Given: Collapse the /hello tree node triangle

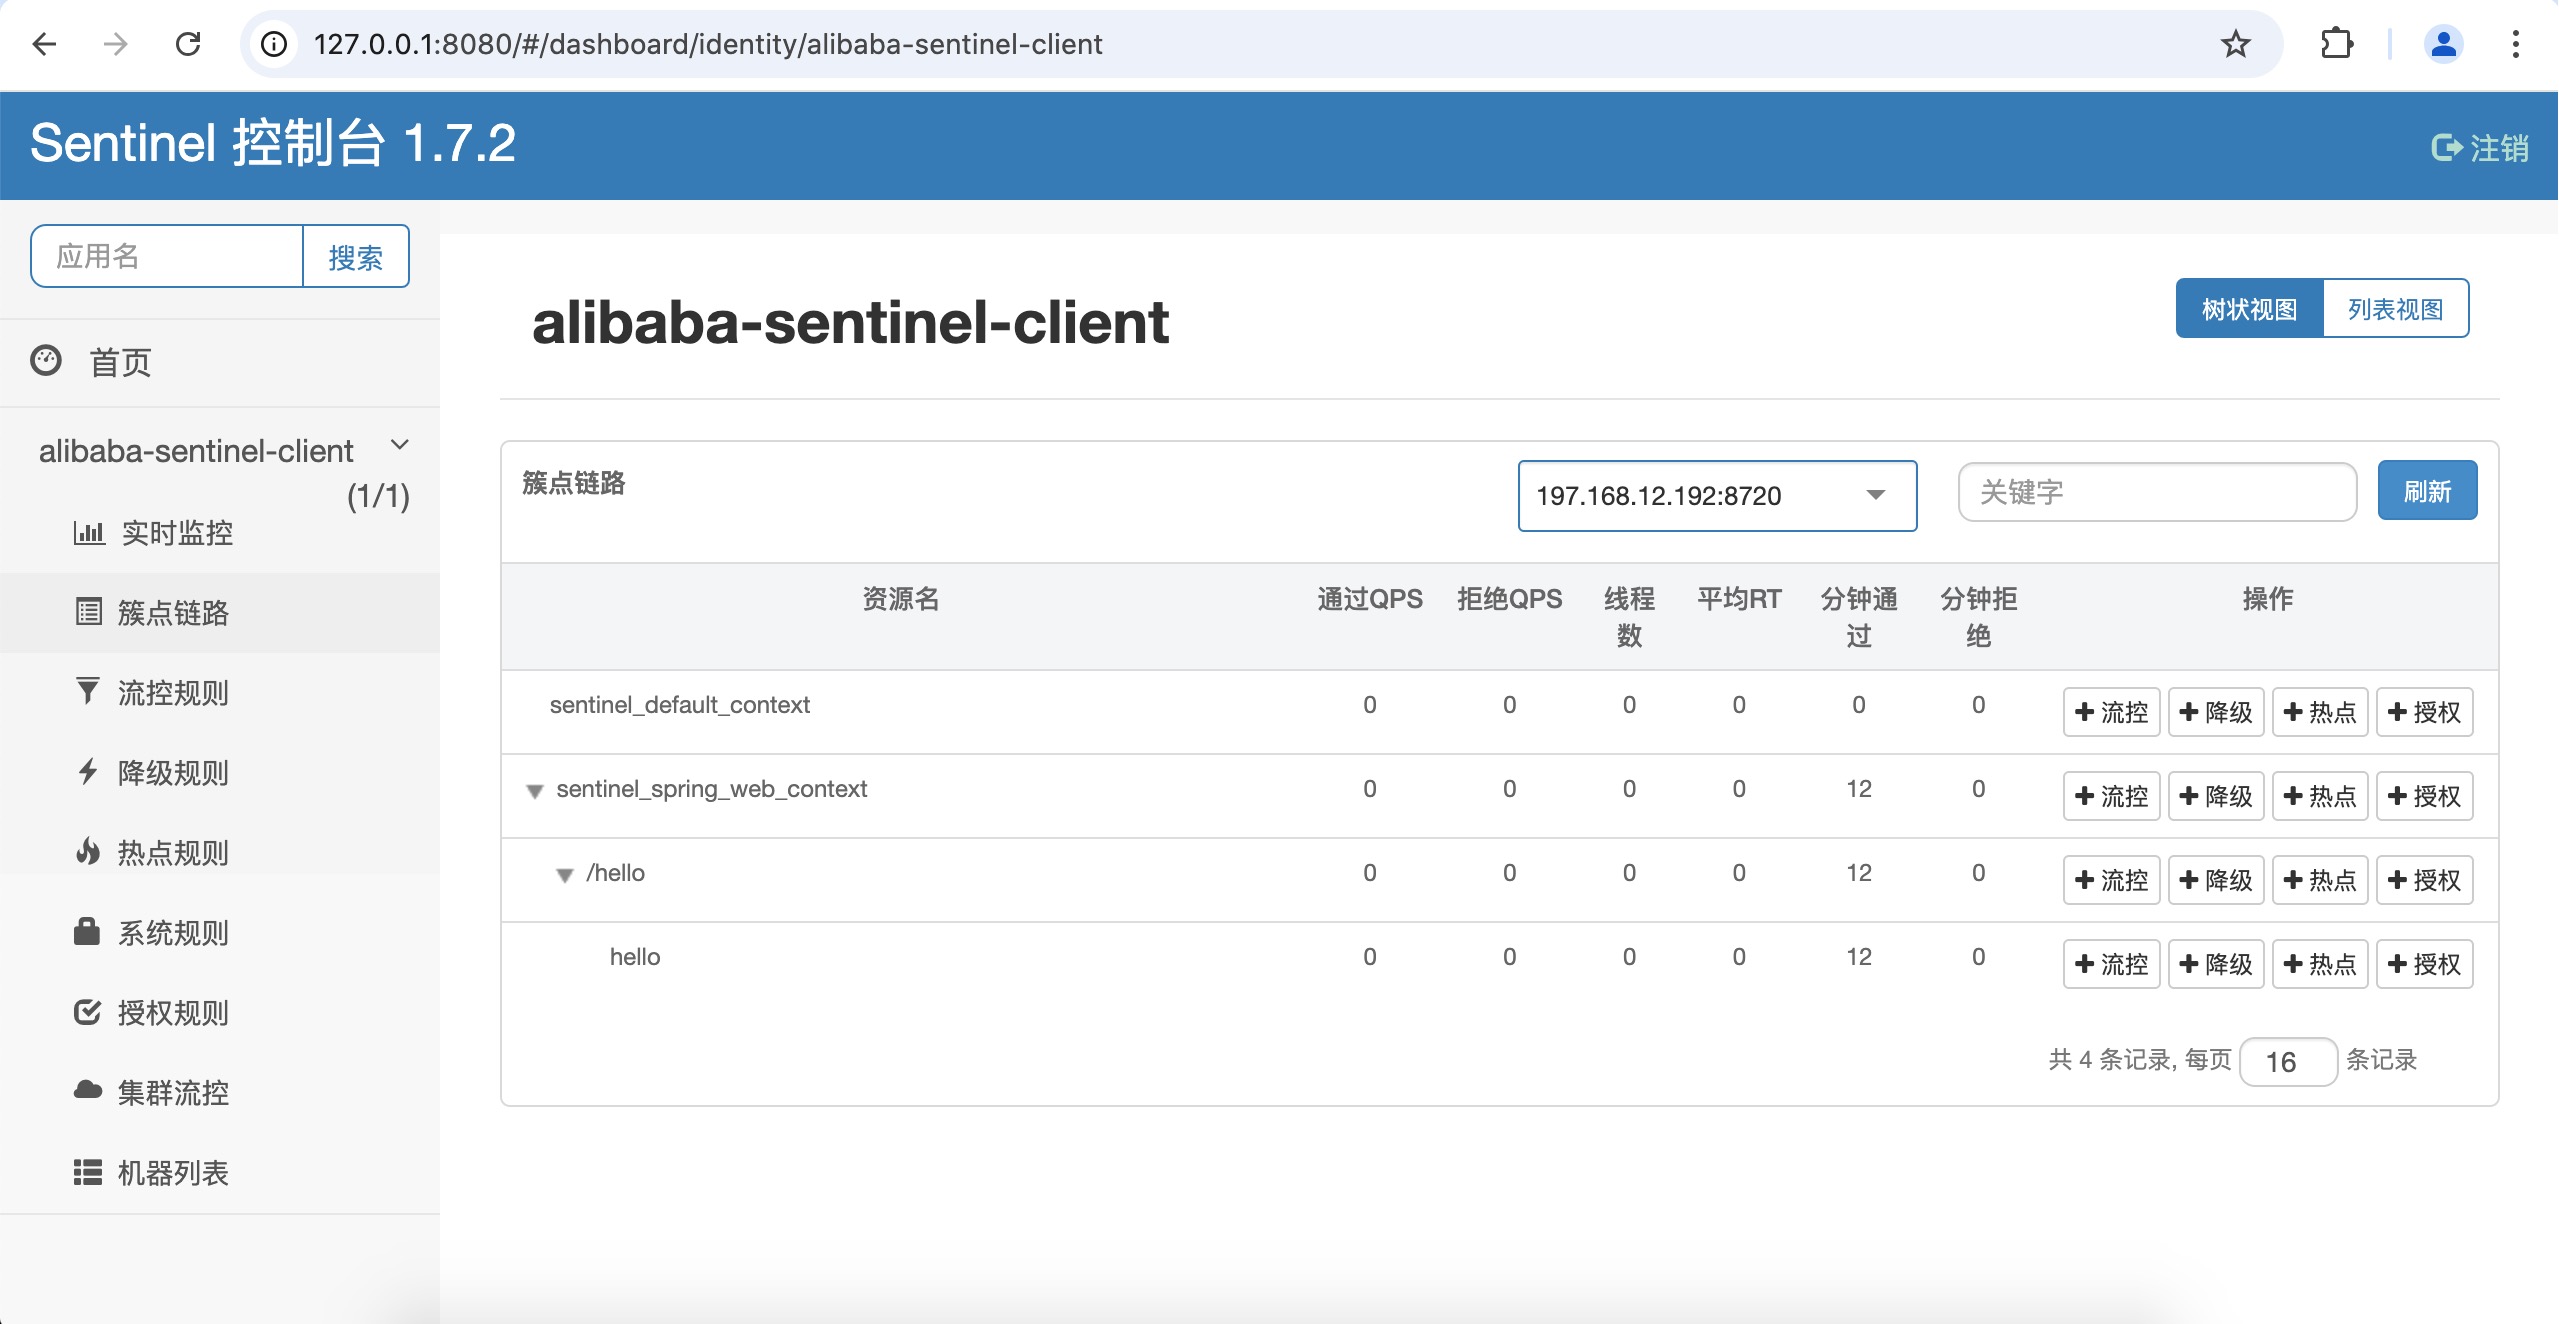Looking at the screenshot, I should point(565,875).
